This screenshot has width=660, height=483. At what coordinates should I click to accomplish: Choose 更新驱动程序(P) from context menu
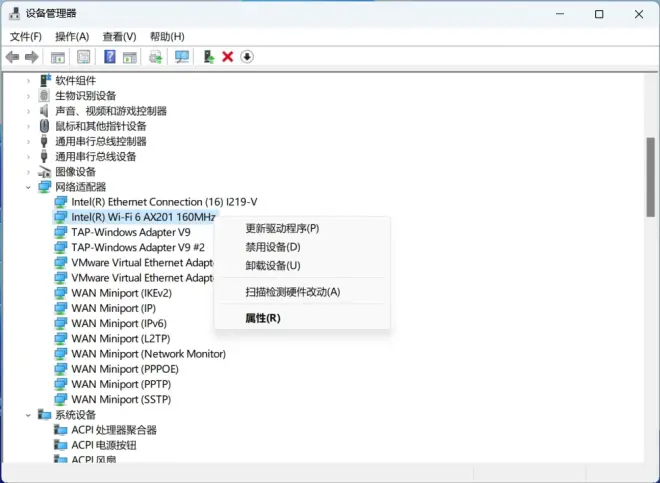coord(282,229)
